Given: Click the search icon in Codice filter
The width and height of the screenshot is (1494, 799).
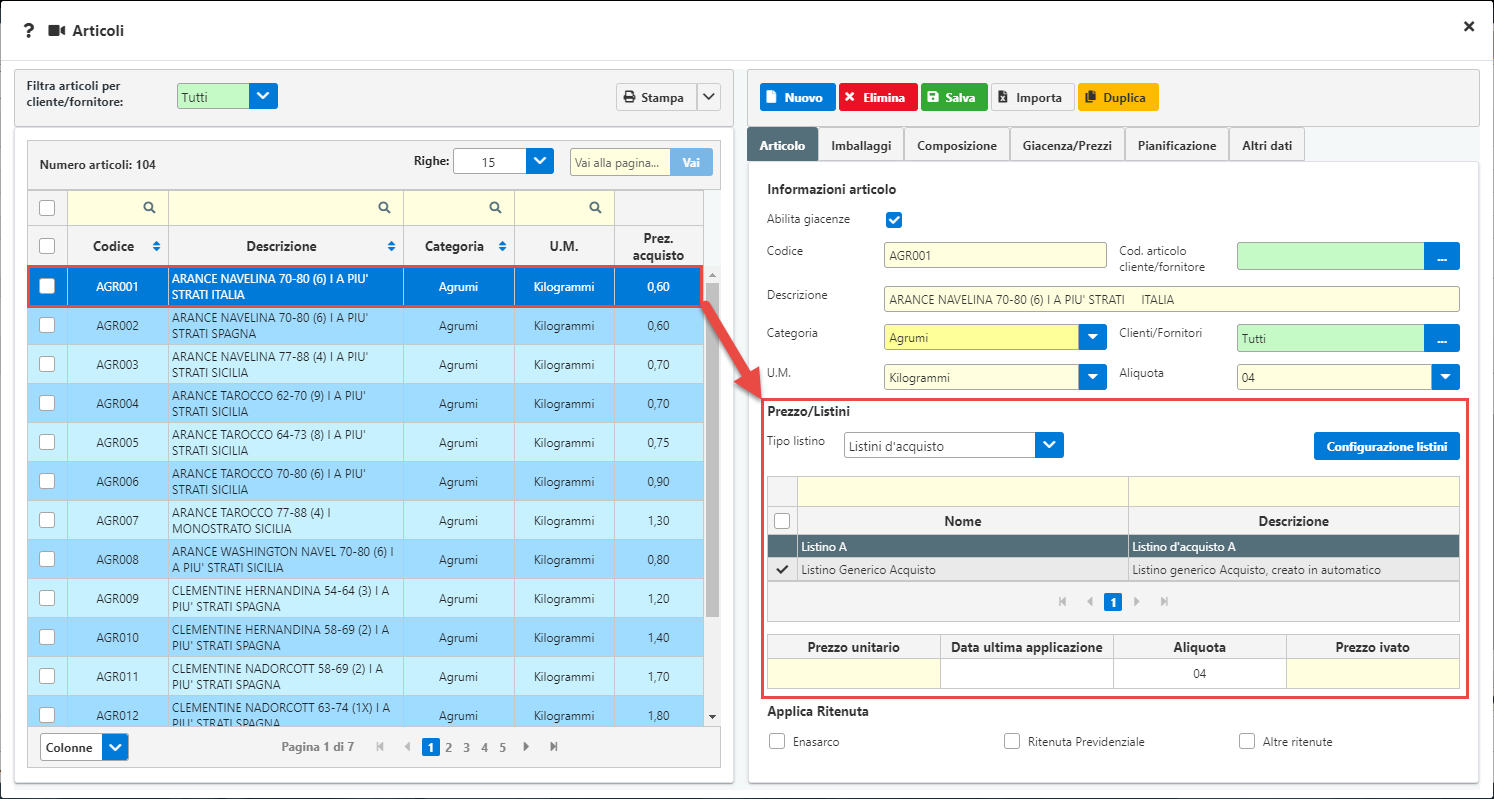Looking at the screenshot, I should click(149, 208).
